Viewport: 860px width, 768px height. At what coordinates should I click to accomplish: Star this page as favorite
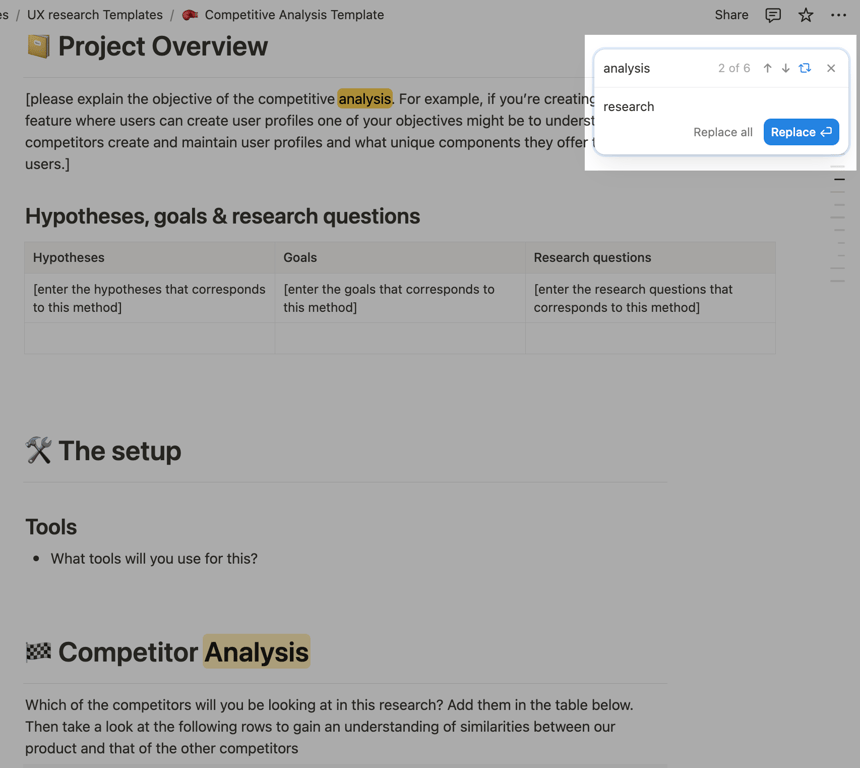(x=805, y=15)
